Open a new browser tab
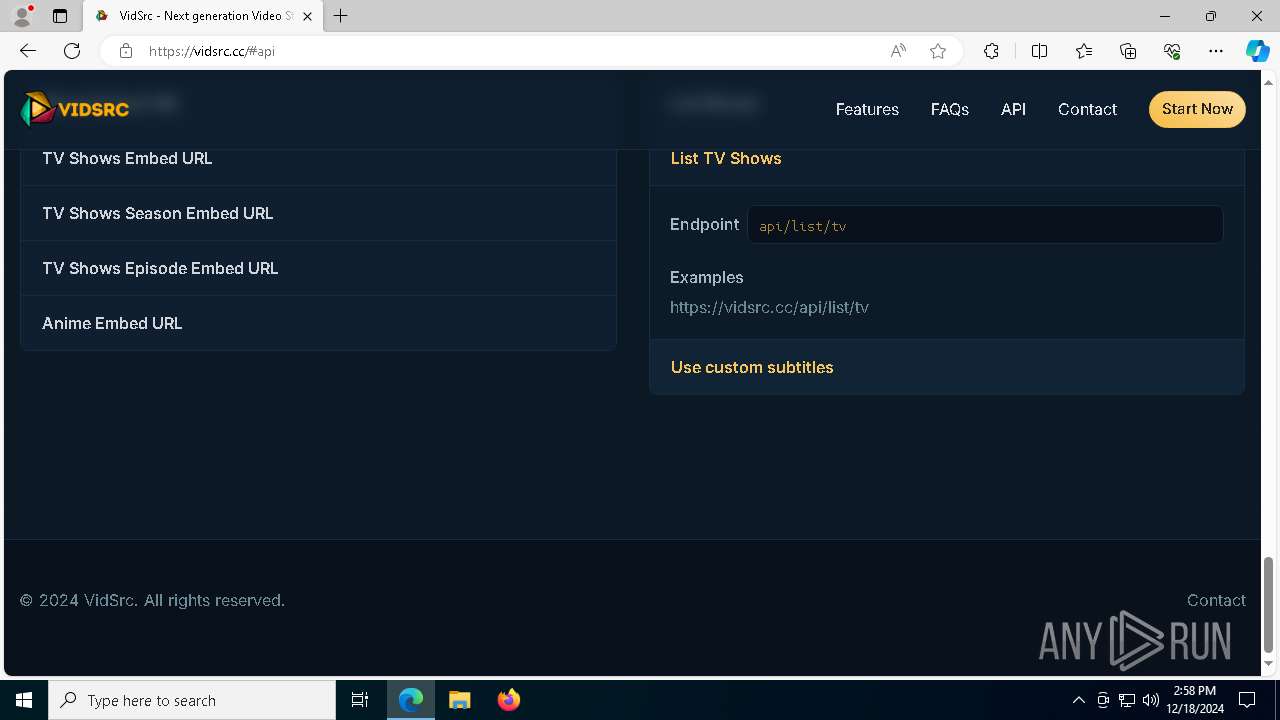 click(x=341, y=16)
